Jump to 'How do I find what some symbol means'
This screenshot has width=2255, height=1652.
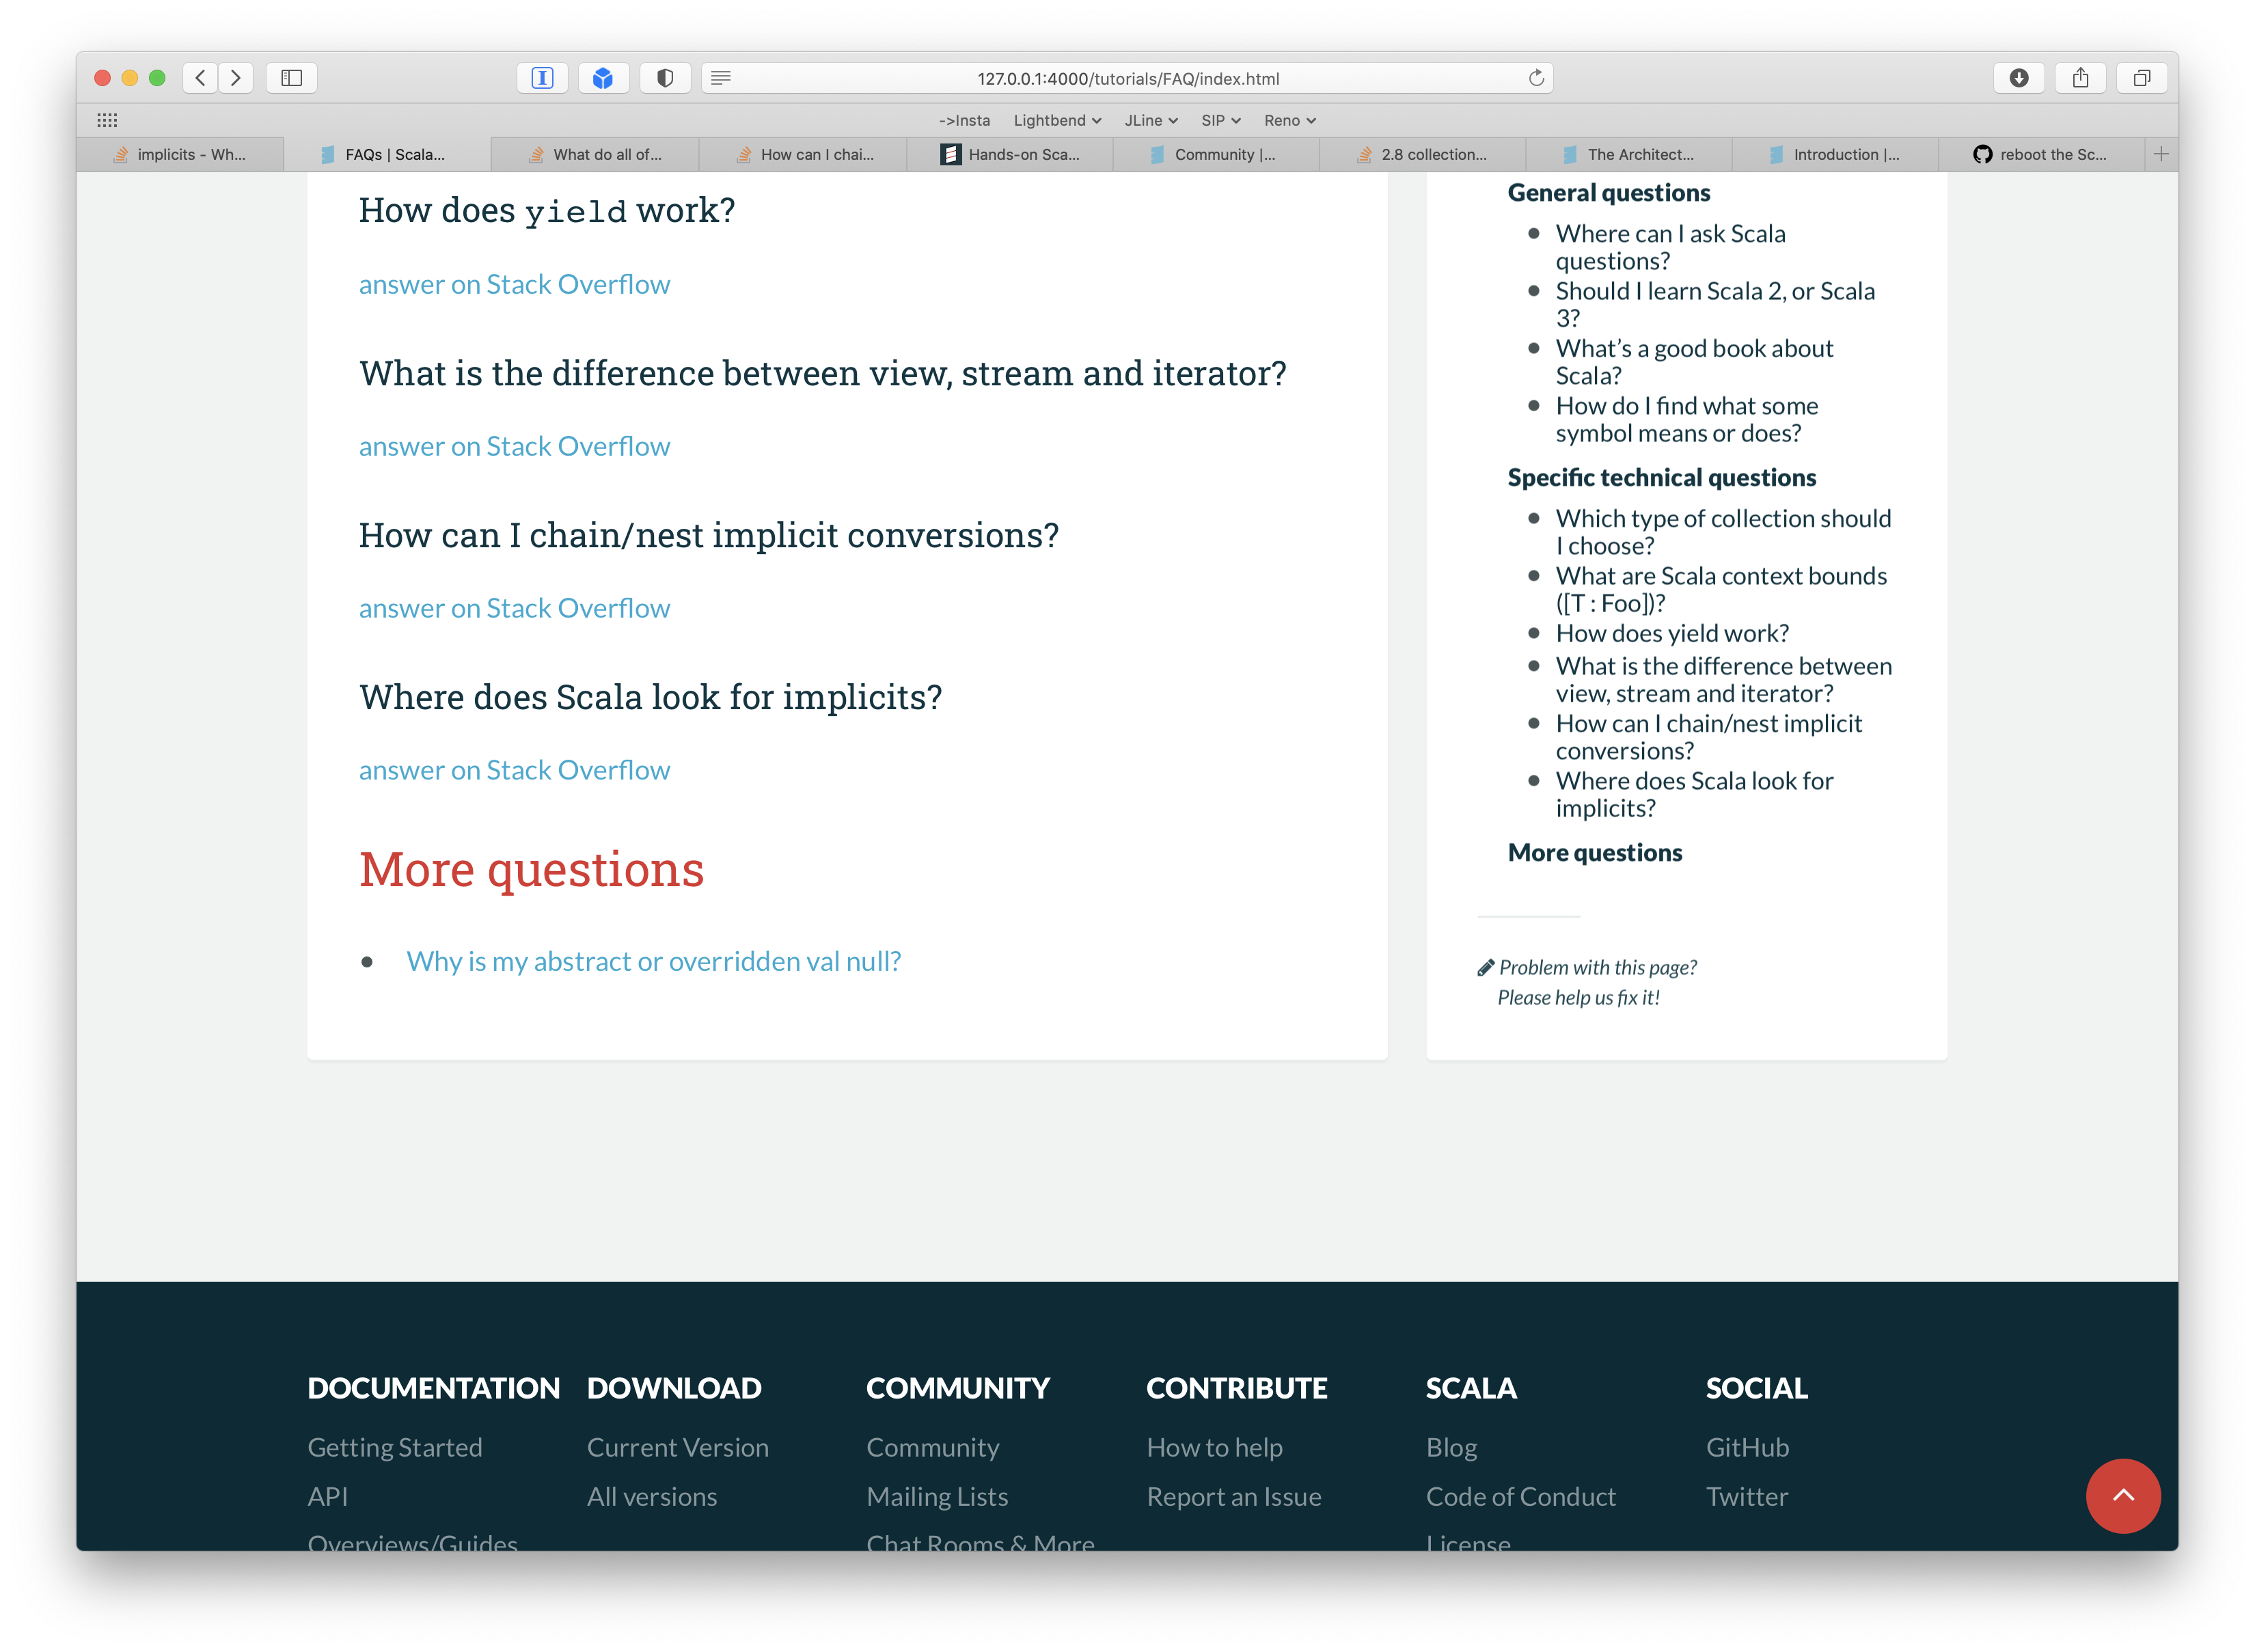click(x=1686, y=419)
